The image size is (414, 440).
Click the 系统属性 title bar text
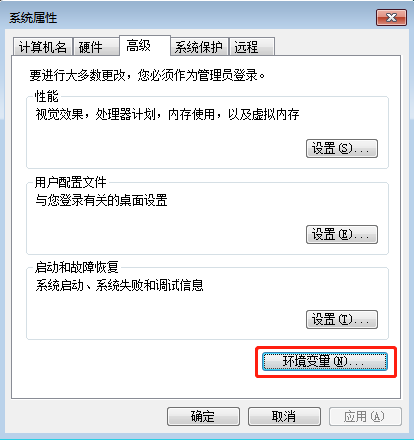[x=33, y=18]
